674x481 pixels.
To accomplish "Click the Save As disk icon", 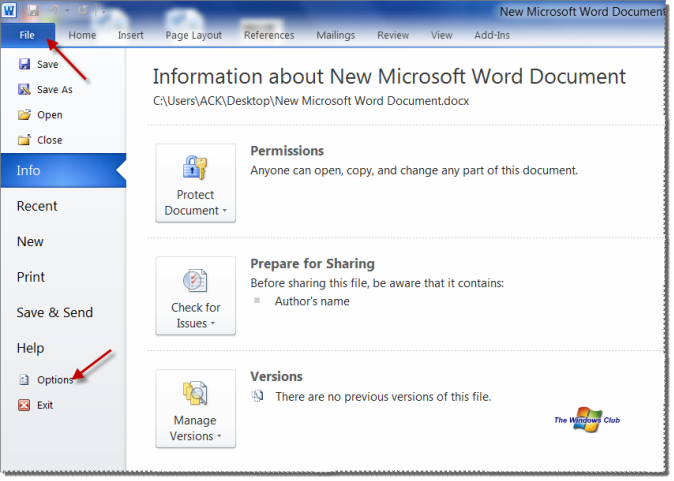I will 25,89.
